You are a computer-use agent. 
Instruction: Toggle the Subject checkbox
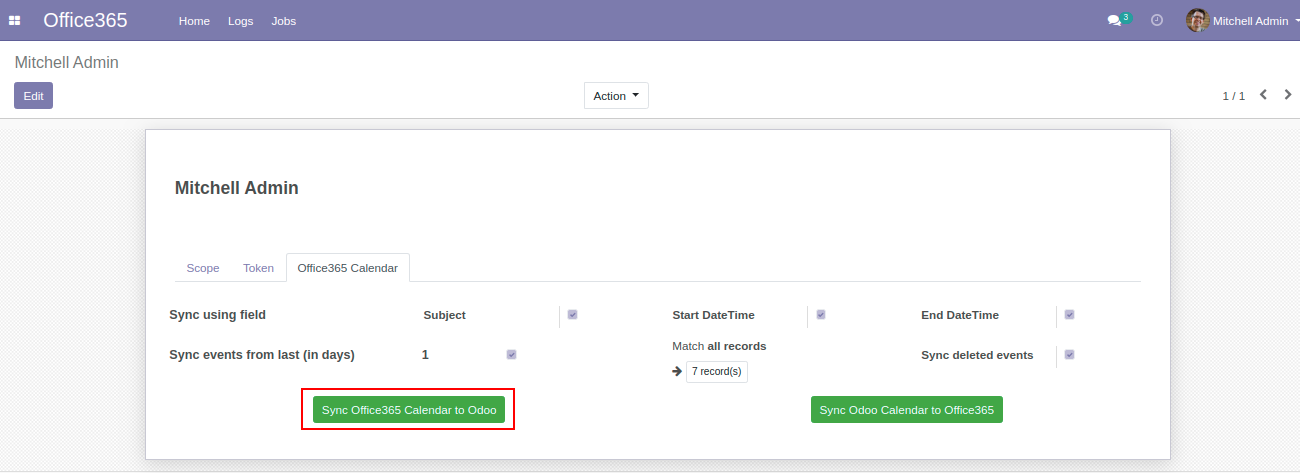click(573, 315)
